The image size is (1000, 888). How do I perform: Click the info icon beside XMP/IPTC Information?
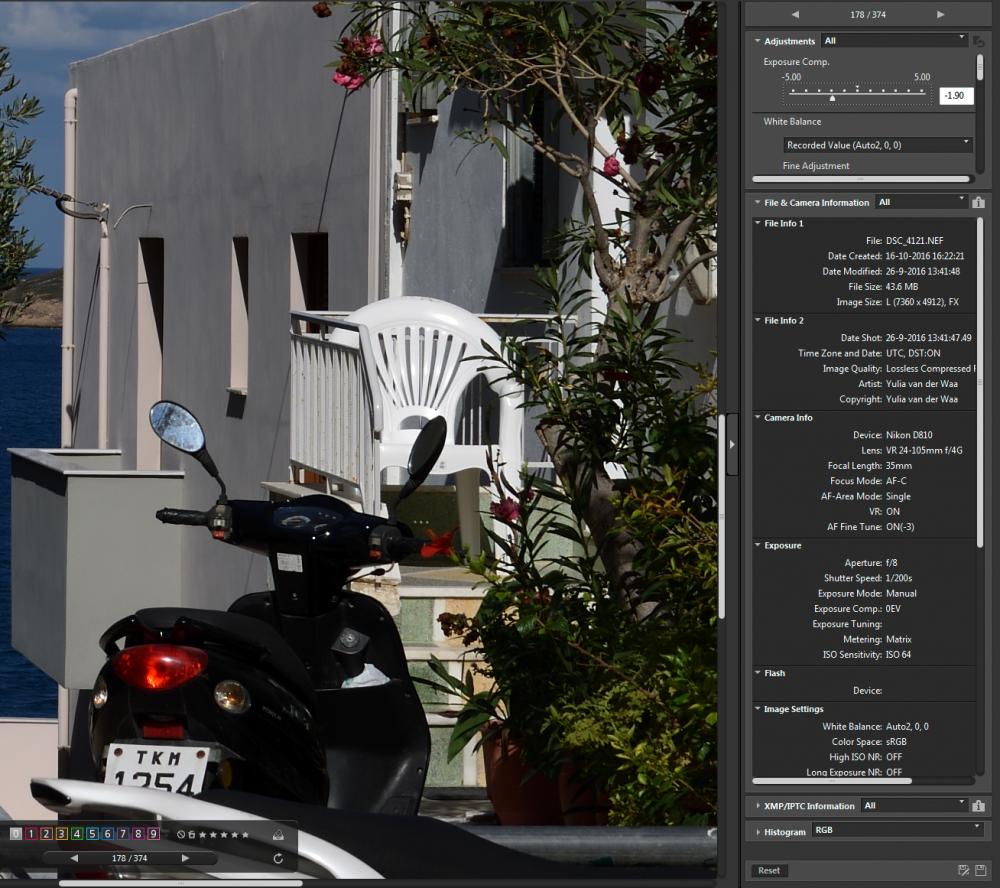[978, 806]
